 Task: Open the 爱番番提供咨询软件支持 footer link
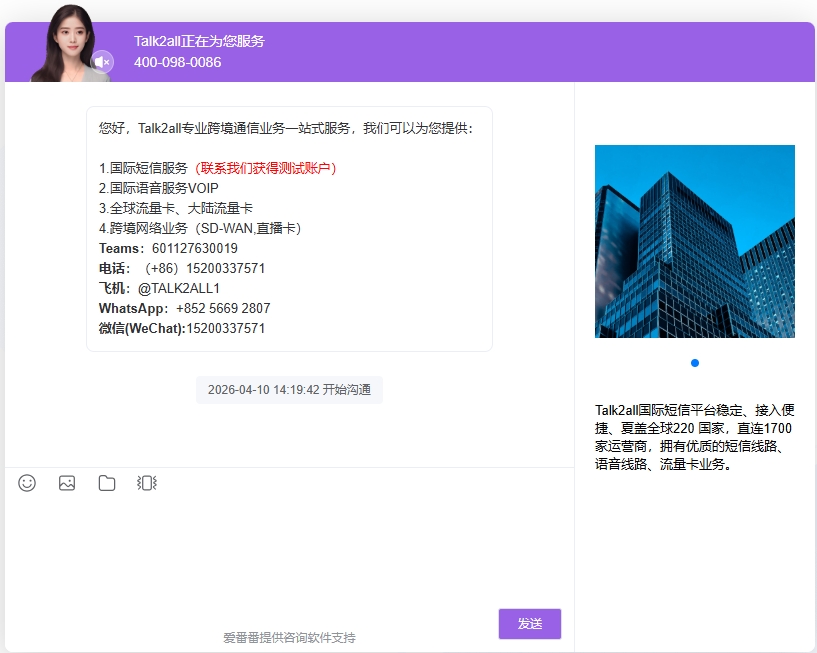point(289,637)
